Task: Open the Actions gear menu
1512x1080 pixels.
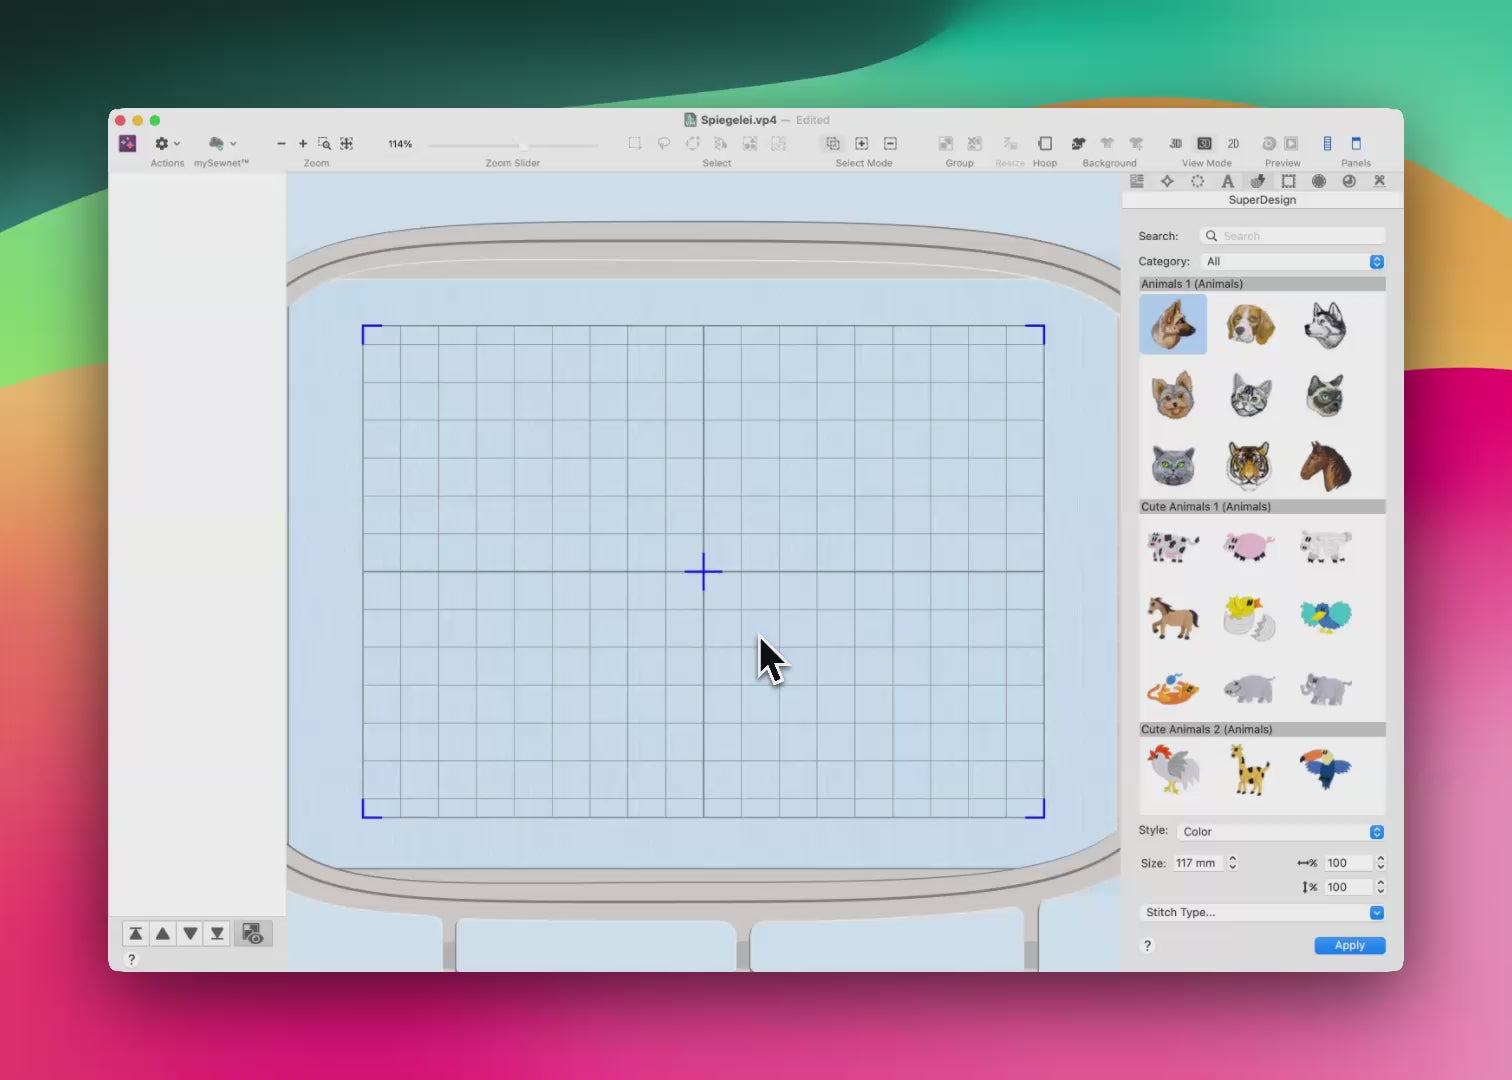Action: point(165,144)
